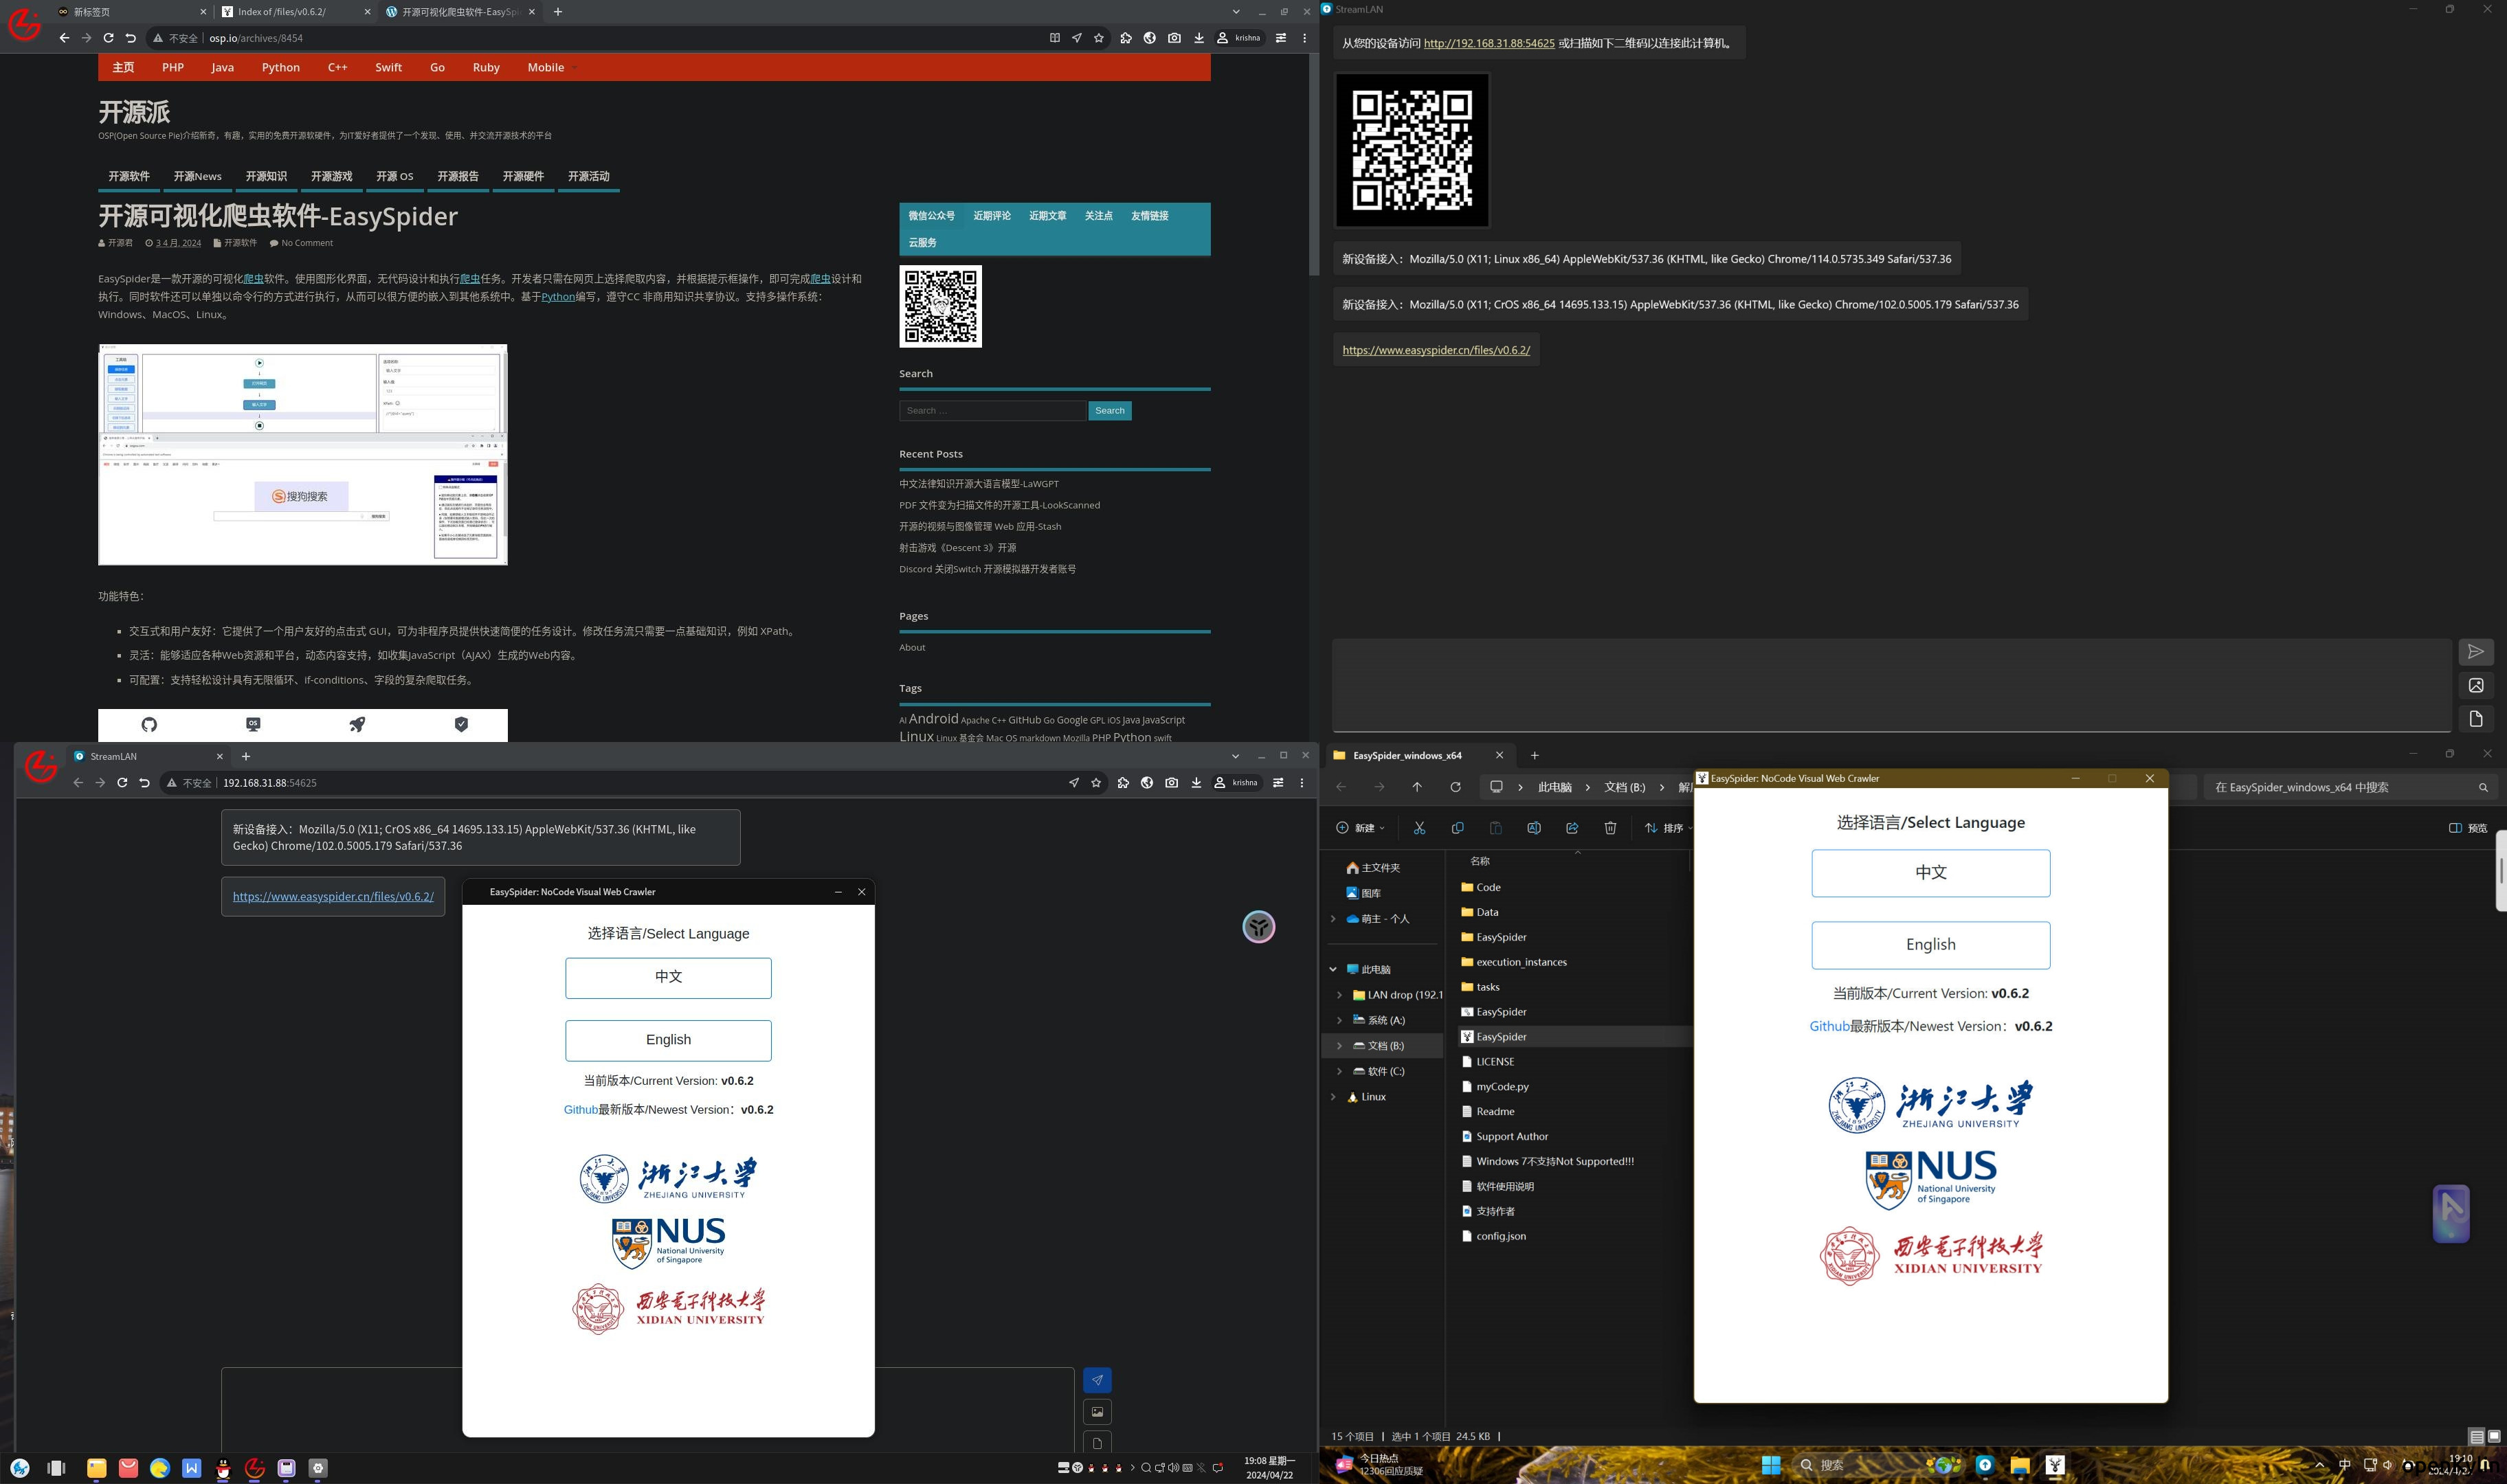Click the Delete trash icon in File Explorer
This screenshot has height=1484, width=2507.
(x=1610, y=828)
